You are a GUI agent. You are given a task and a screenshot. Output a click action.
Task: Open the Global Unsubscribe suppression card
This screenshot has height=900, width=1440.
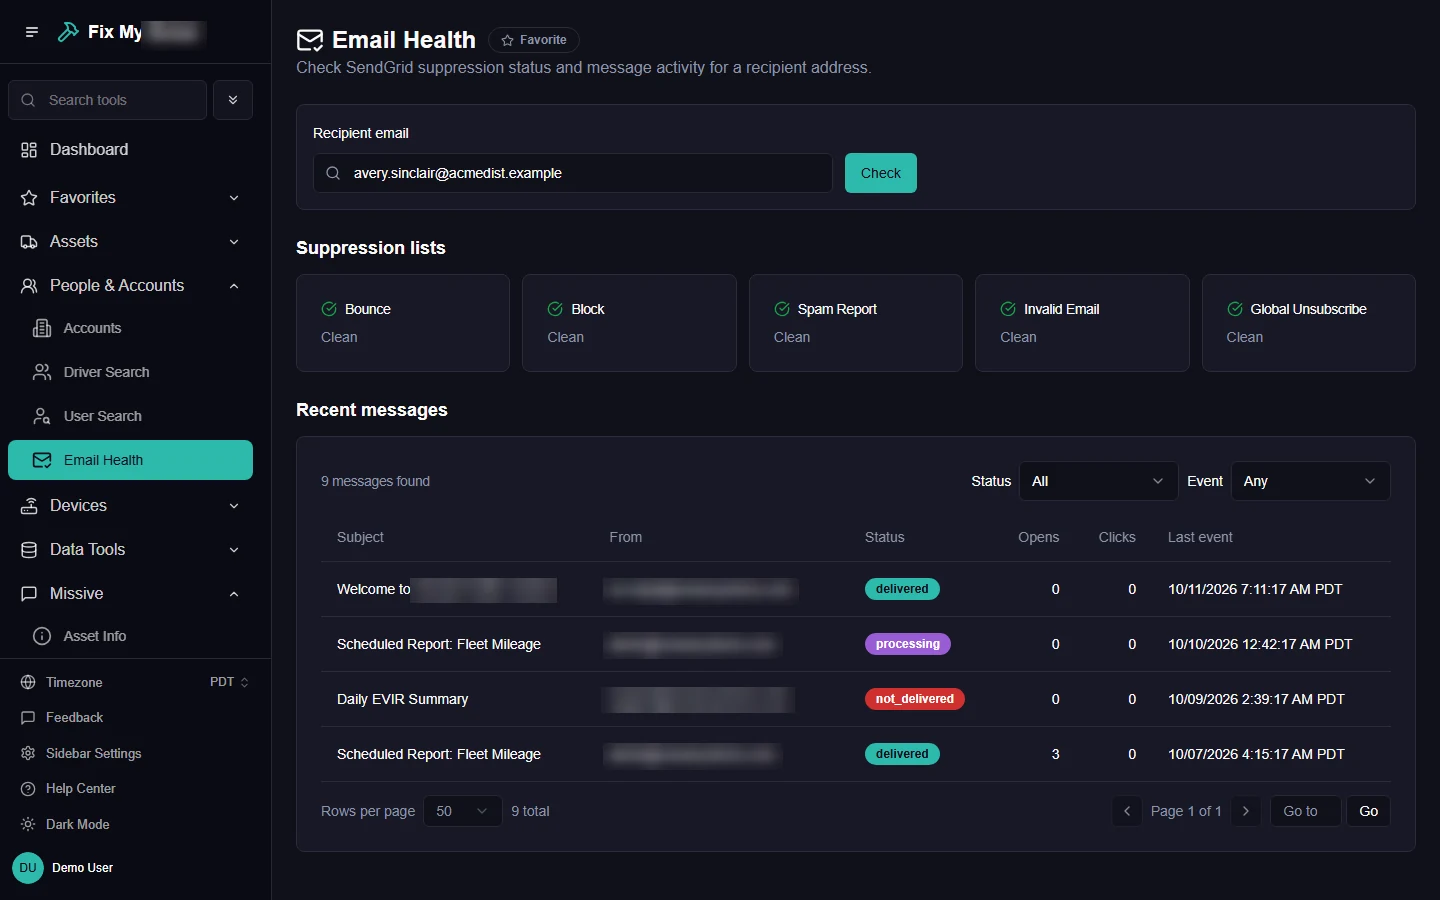pos(1308,323)
